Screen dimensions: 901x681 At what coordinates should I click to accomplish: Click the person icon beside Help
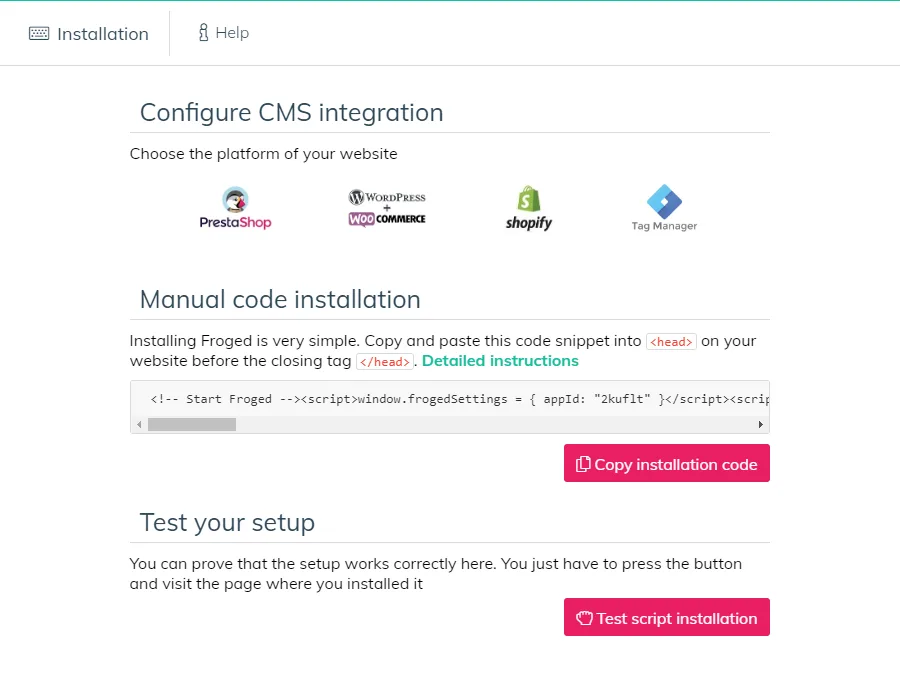203,32
